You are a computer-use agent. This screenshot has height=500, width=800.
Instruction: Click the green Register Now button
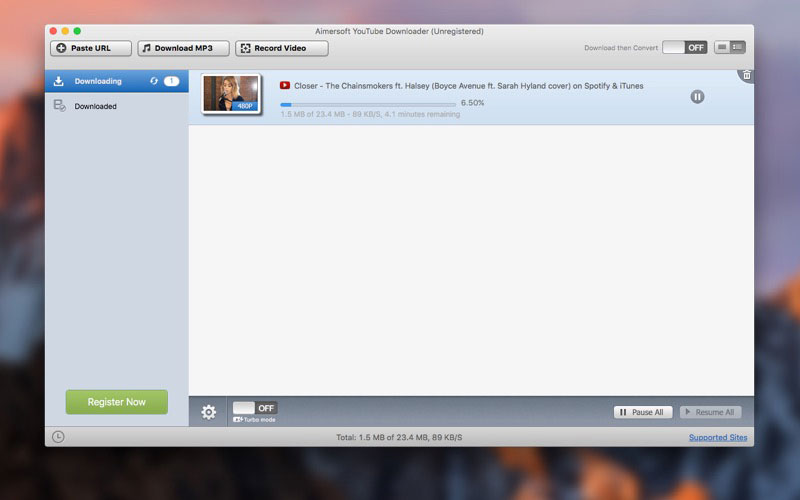(x=117, y=402)
